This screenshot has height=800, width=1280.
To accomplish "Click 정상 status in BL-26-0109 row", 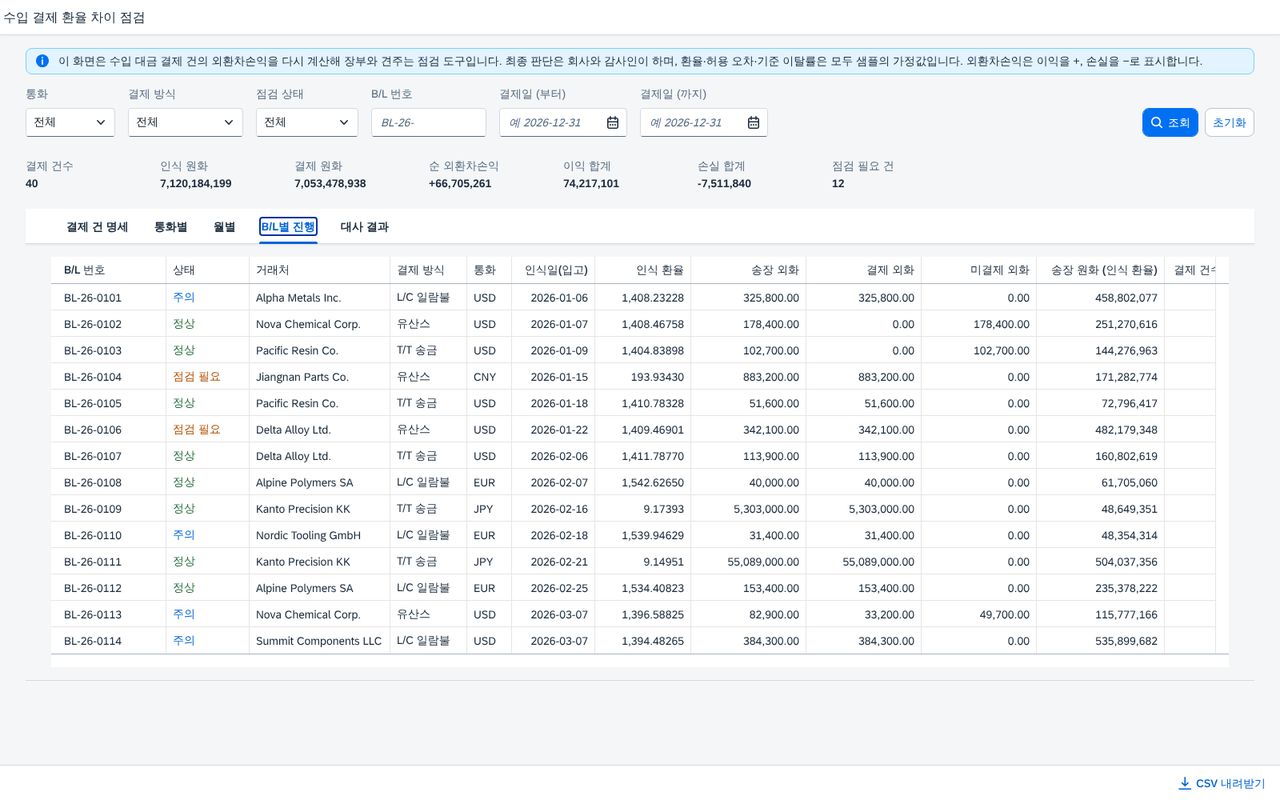I will coord(184,509).
